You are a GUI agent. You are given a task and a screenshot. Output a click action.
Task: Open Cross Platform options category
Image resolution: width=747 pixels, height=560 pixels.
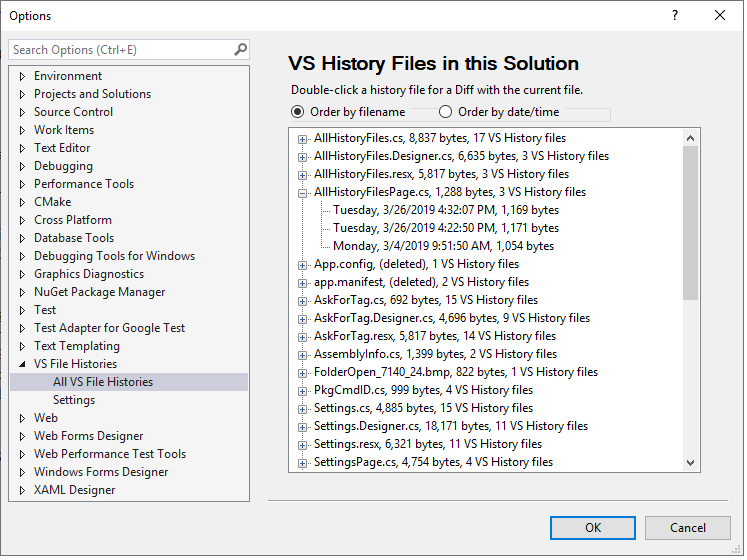tap(72, 220)
